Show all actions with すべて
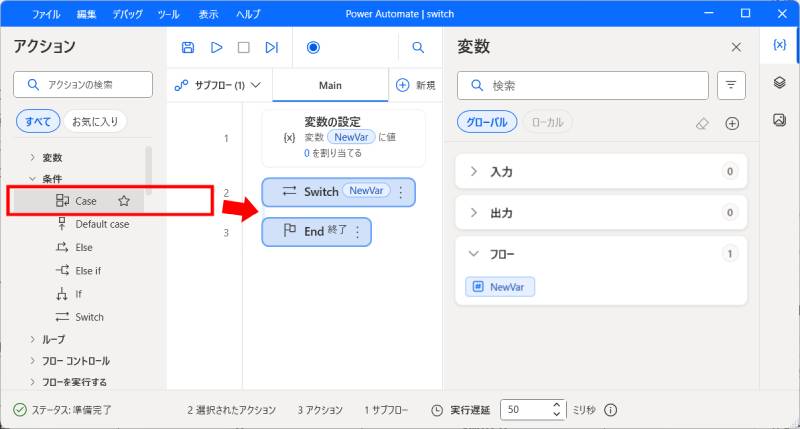Viewport: 800px width, 429px height. click(38, 121)
